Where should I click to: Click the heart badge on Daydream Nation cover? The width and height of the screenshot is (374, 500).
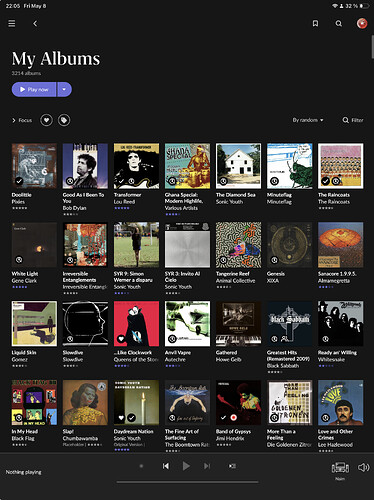(x=121, y=418)
